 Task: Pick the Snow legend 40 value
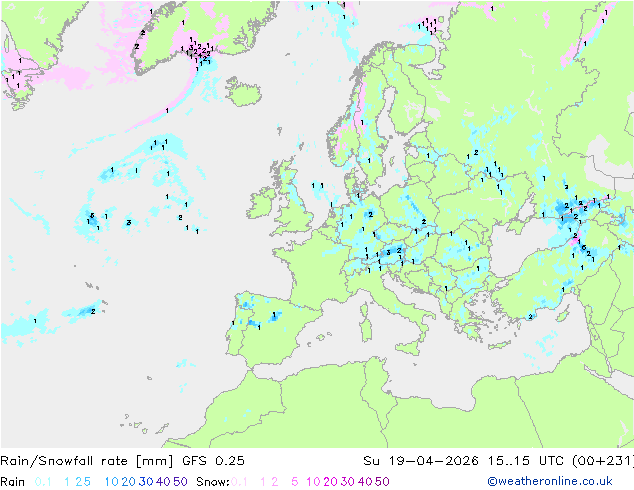click(x=365, y=482)
